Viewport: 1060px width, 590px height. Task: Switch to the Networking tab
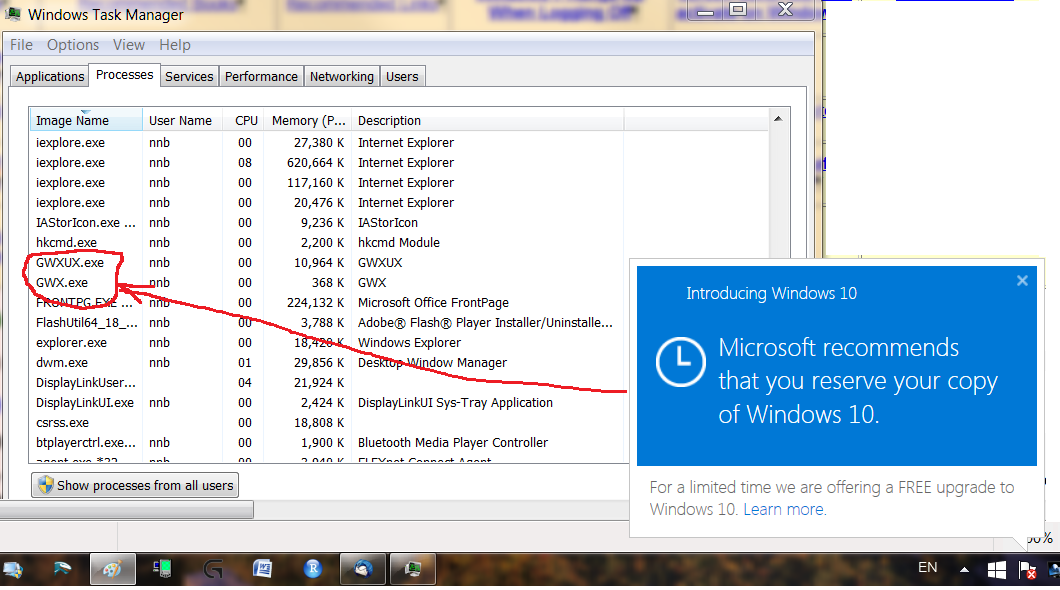tap(342, 75)
